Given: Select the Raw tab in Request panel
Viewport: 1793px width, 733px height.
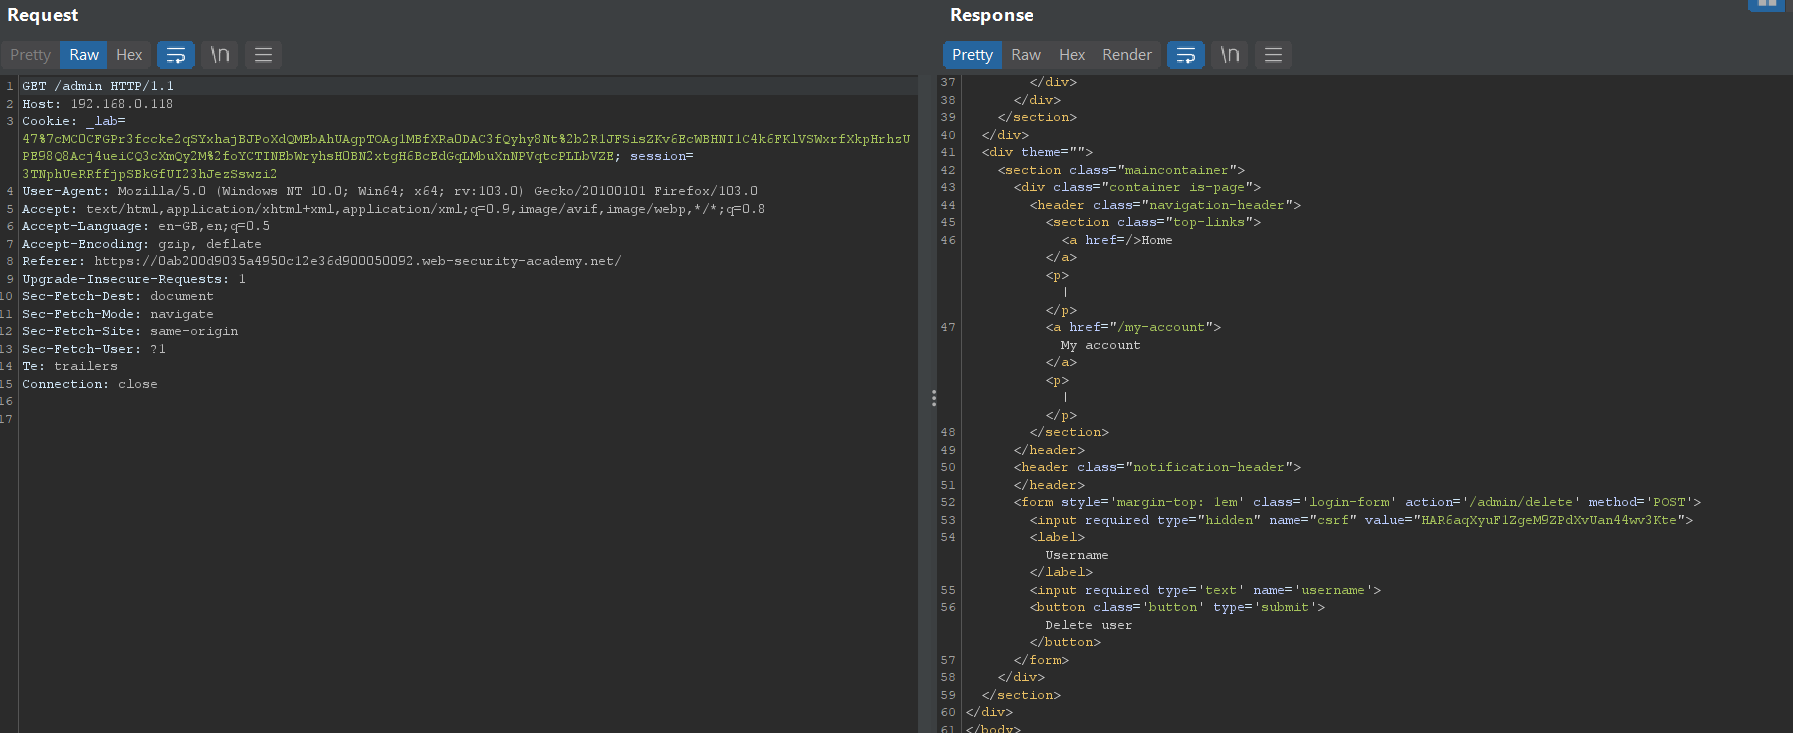Looking at the screenshot, I should [x=84, y=55].
